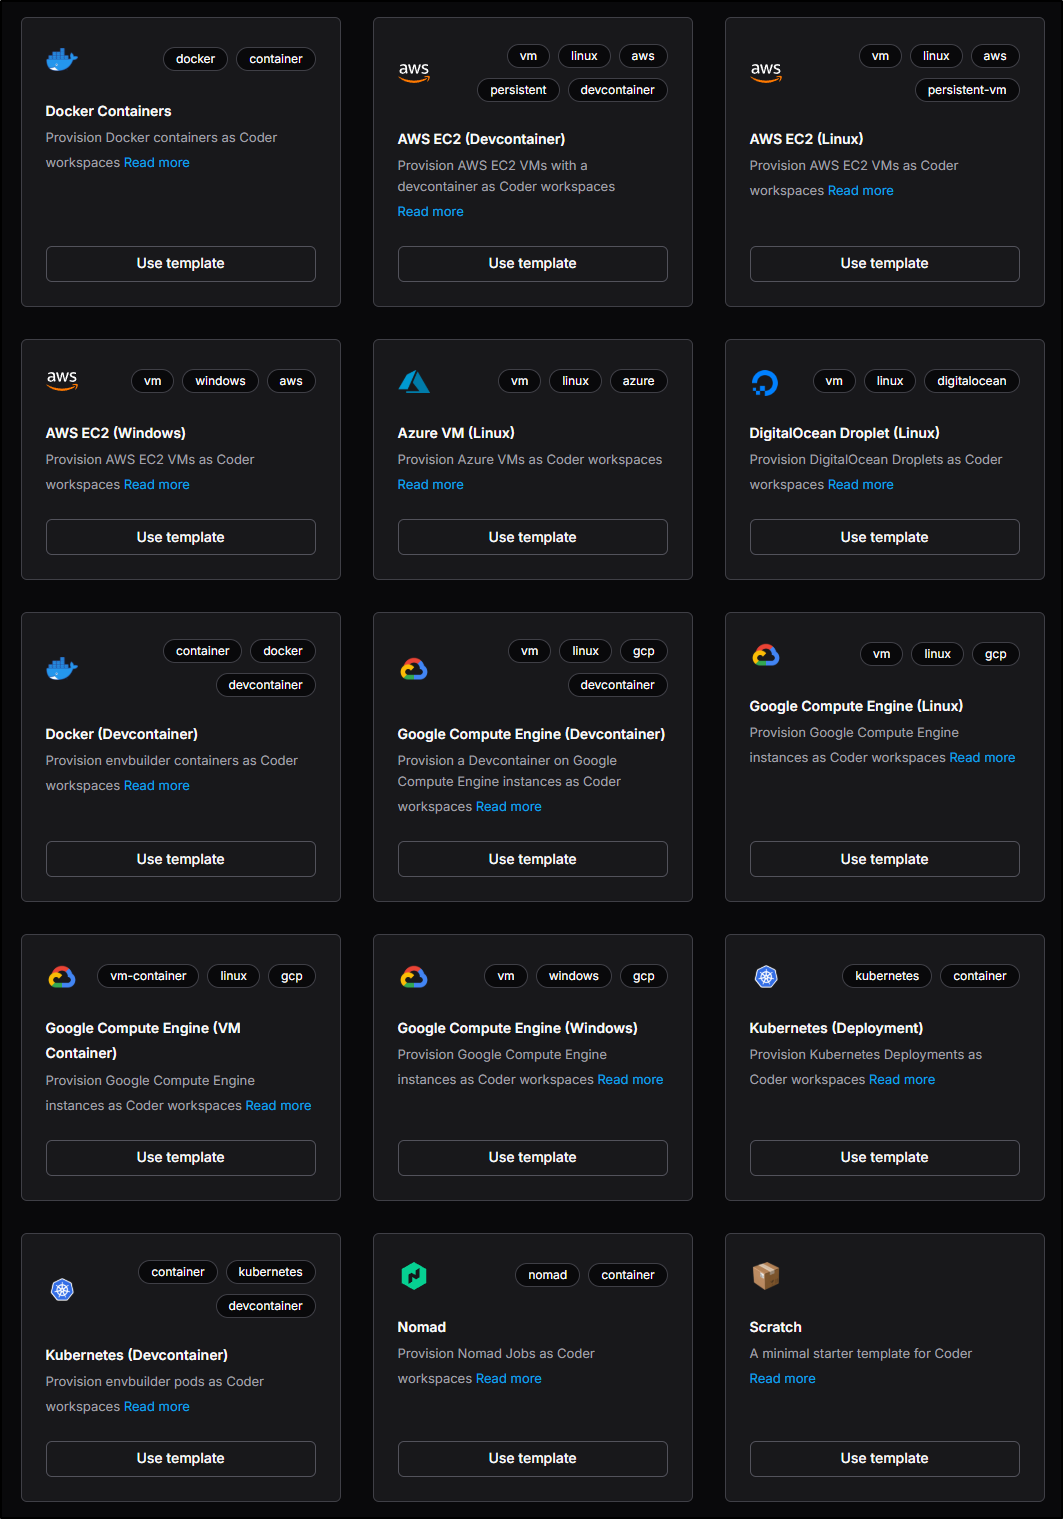
Task: Open Read more link for AWS EC2 (Devcontainer)
Action: coord(431,212)
